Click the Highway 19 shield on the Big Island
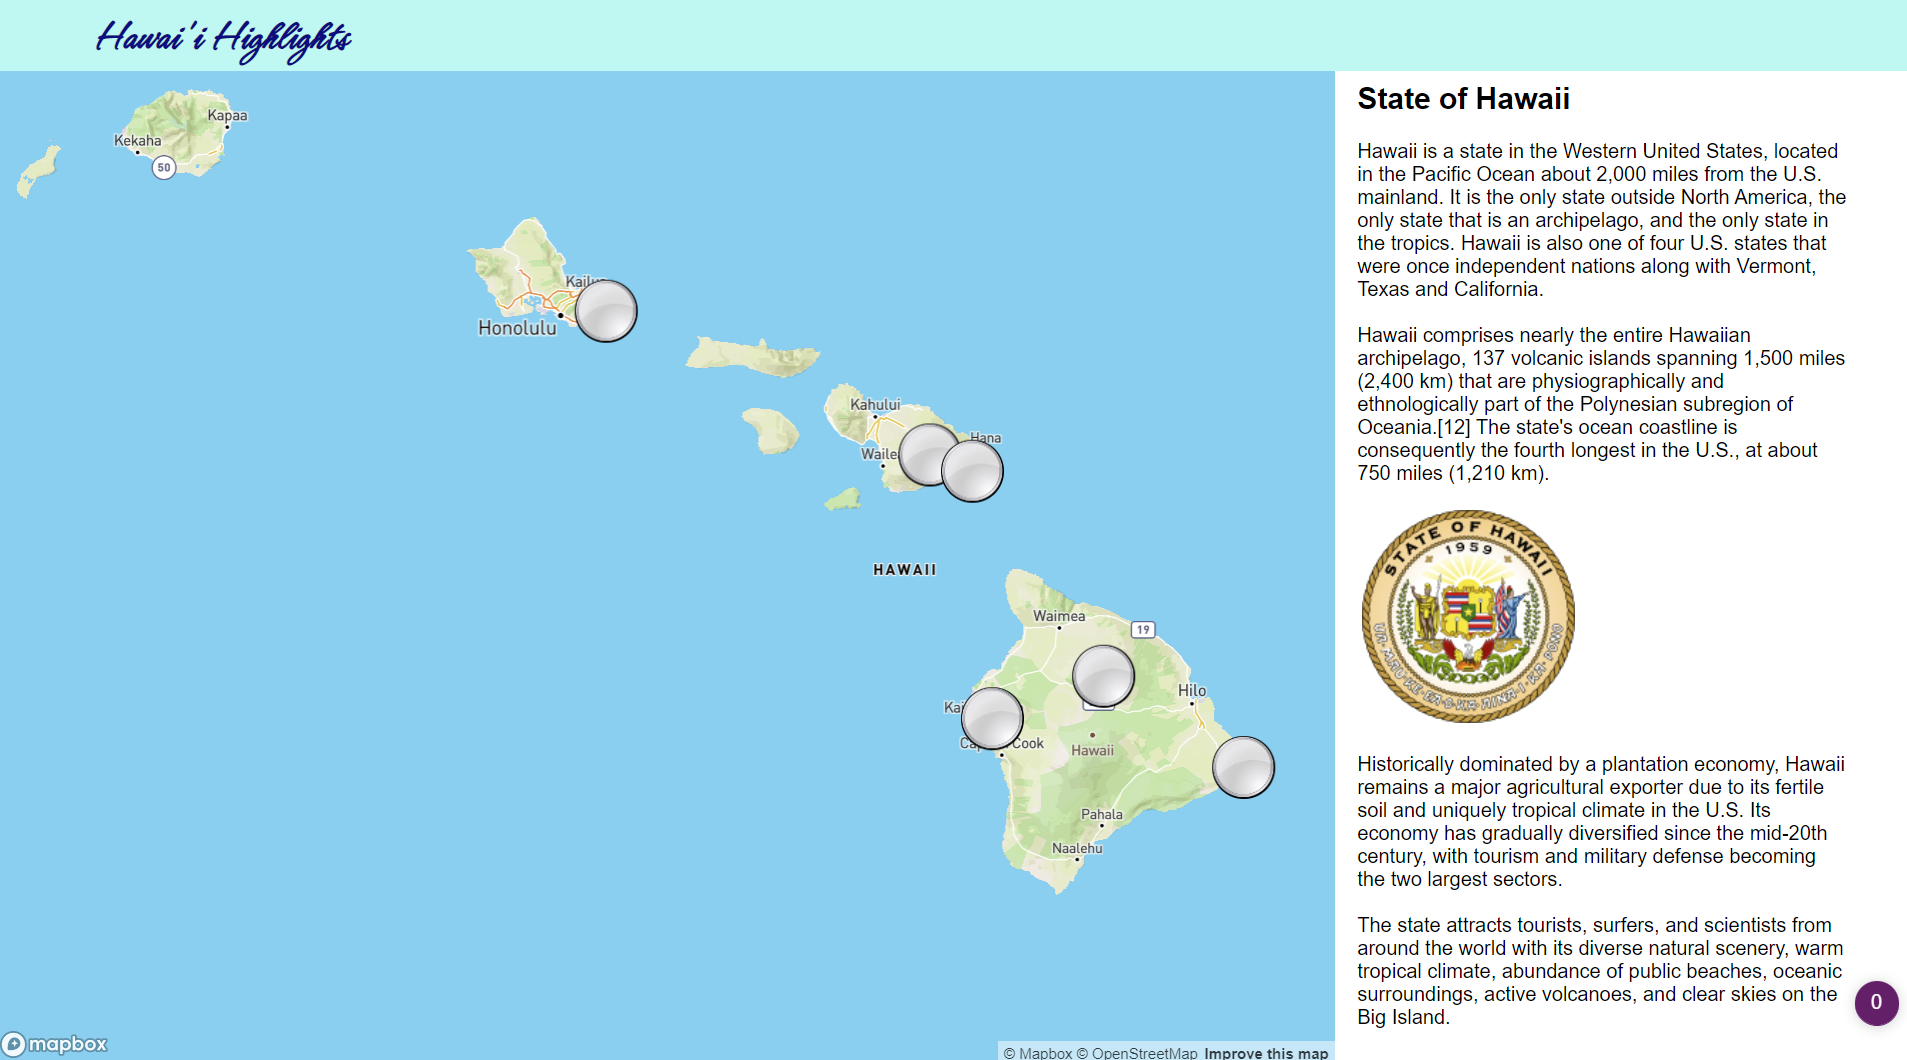The image size is (1907, 1060). click(1141, 630)
